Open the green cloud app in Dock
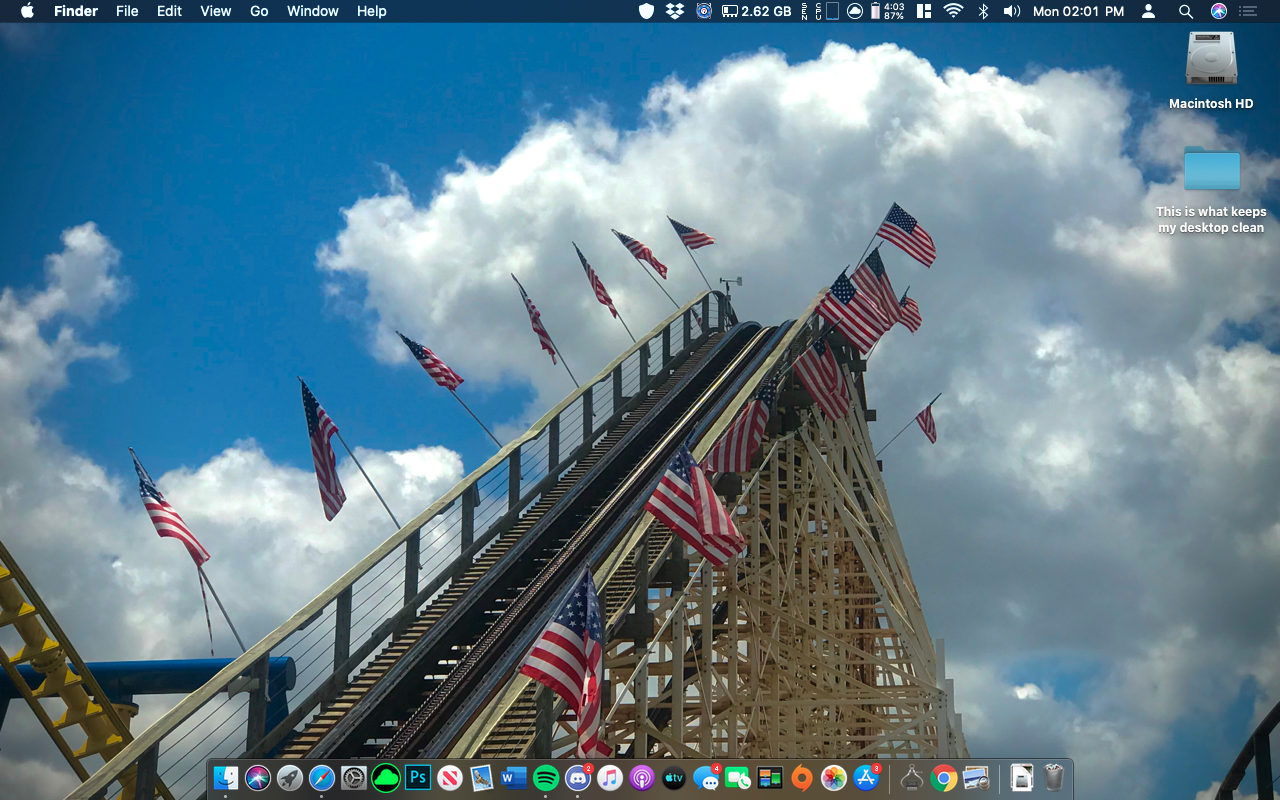This screenshot has width=1280, height=800. click(386, 777)
